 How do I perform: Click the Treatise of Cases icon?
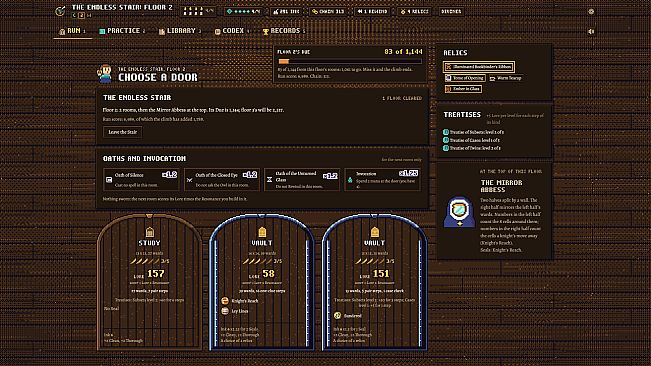coord(446,140)
